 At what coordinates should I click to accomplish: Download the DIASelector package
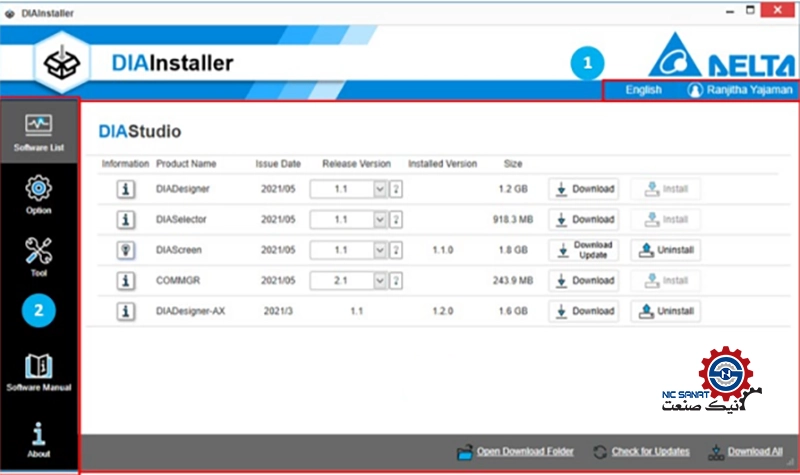[584, 219]
